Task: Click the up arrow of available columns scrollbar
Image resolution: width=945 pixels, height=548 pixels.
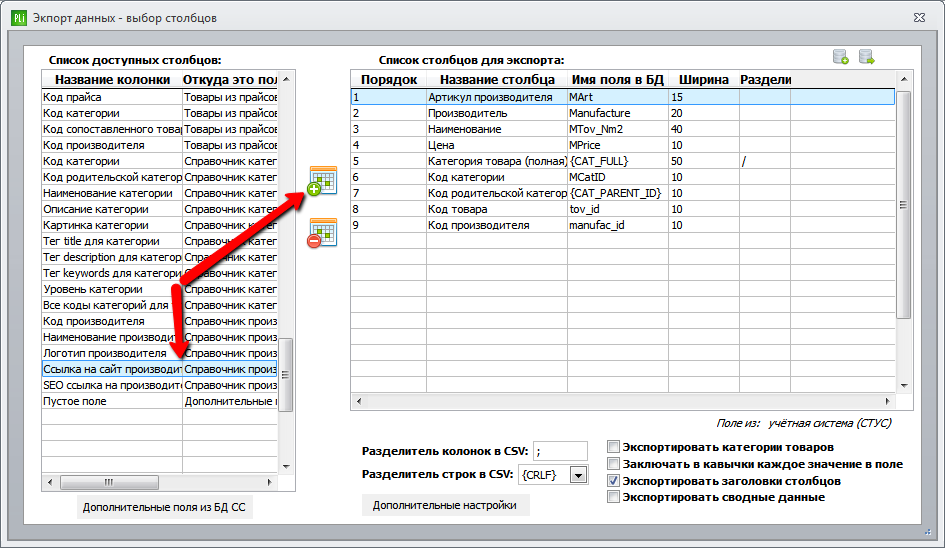Action: click(x=286, y=79)
